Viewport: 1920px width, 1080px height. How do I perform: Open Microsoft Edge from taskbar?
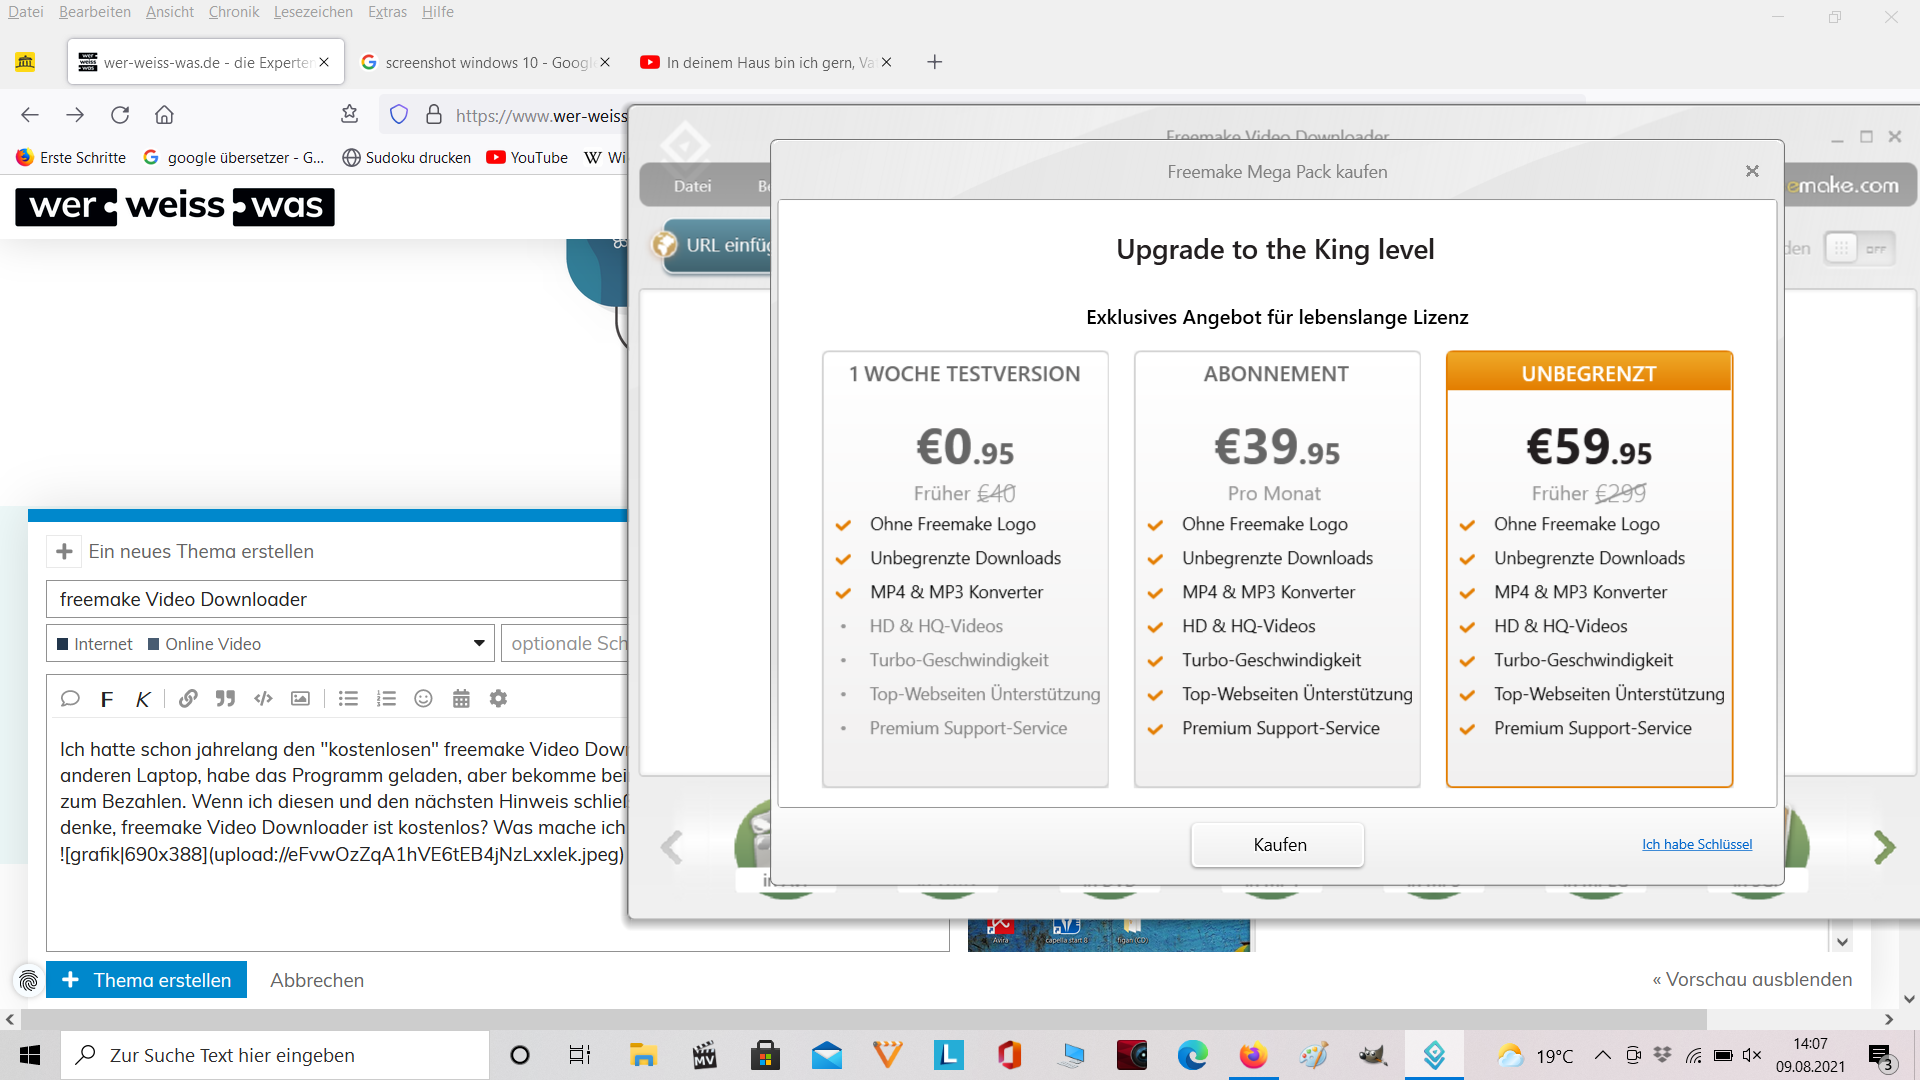pos(1192,1055)
